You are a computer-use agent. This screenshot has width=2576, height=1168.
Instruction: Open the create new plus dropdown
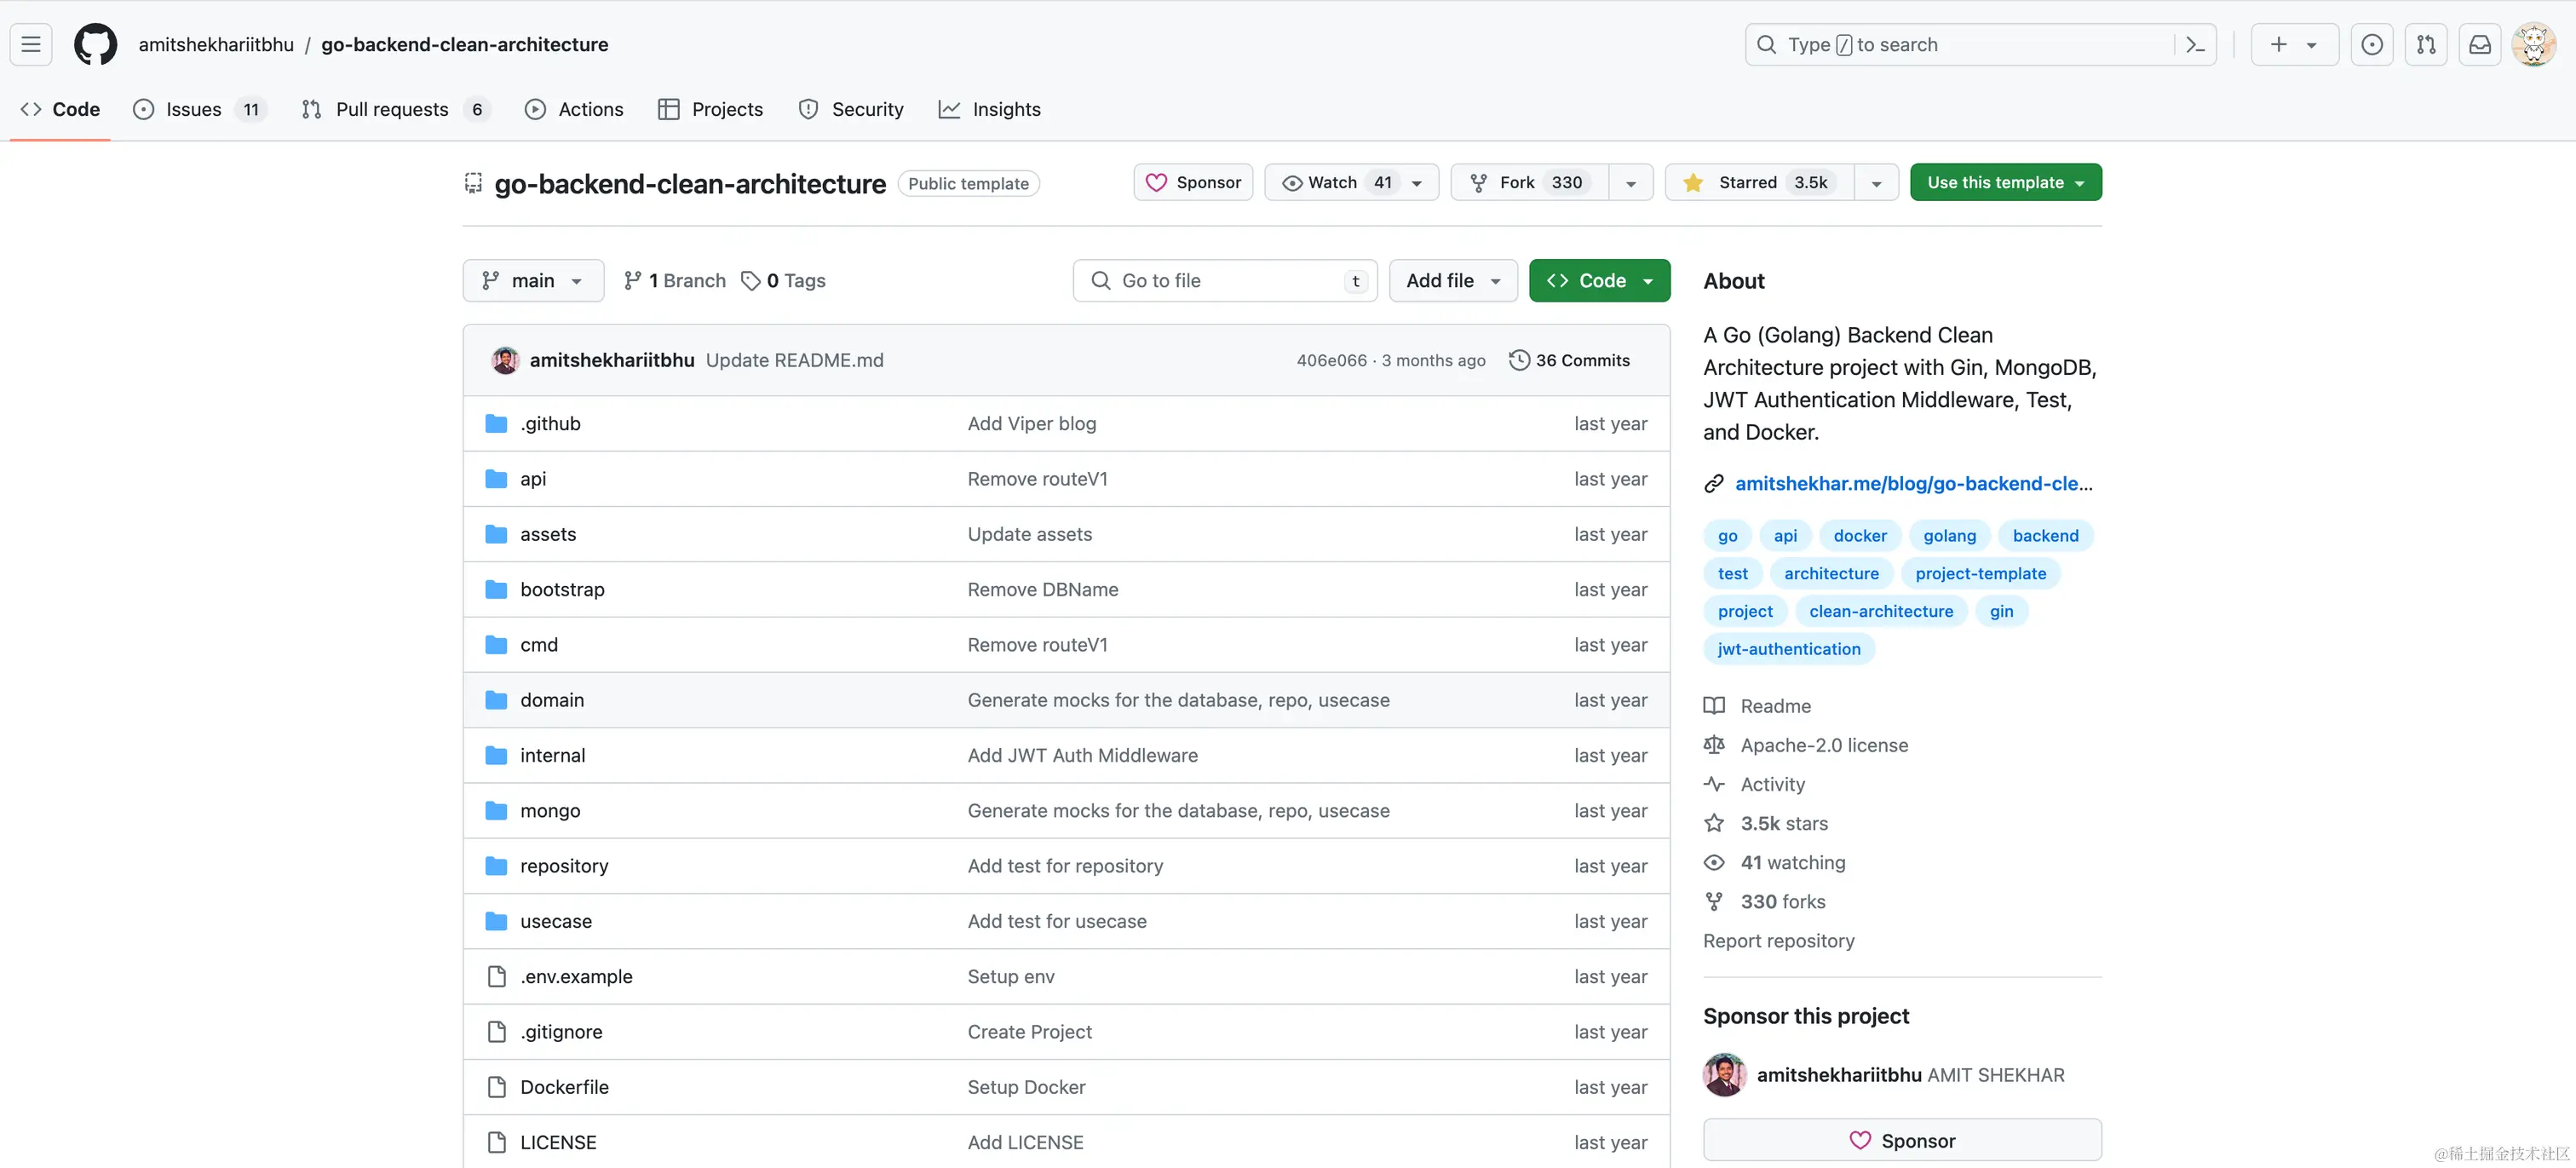(2294, 45)
